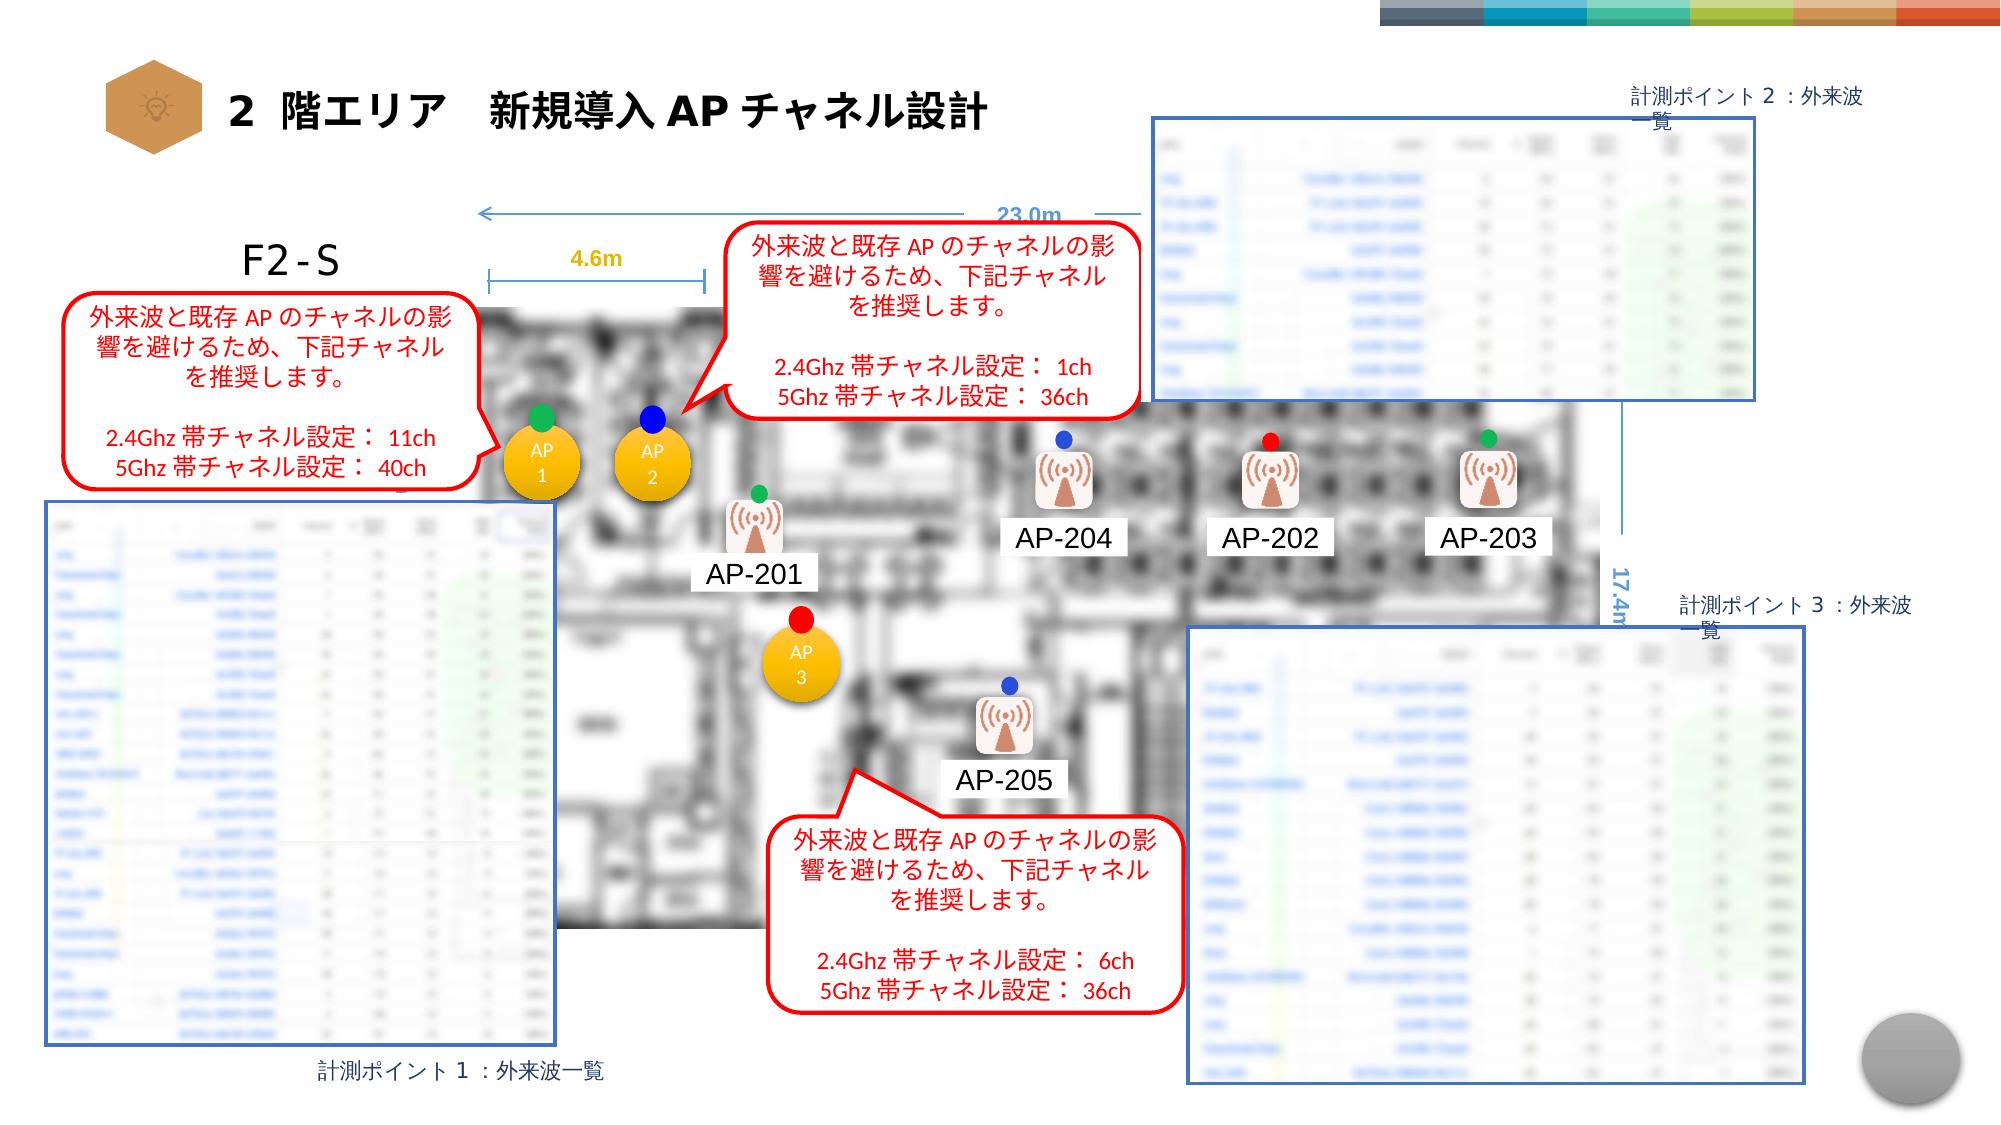Screen dimensions: 2001x1125
Task: Click the gray round button bottom-right
Action: [x=1910, y=1059]
